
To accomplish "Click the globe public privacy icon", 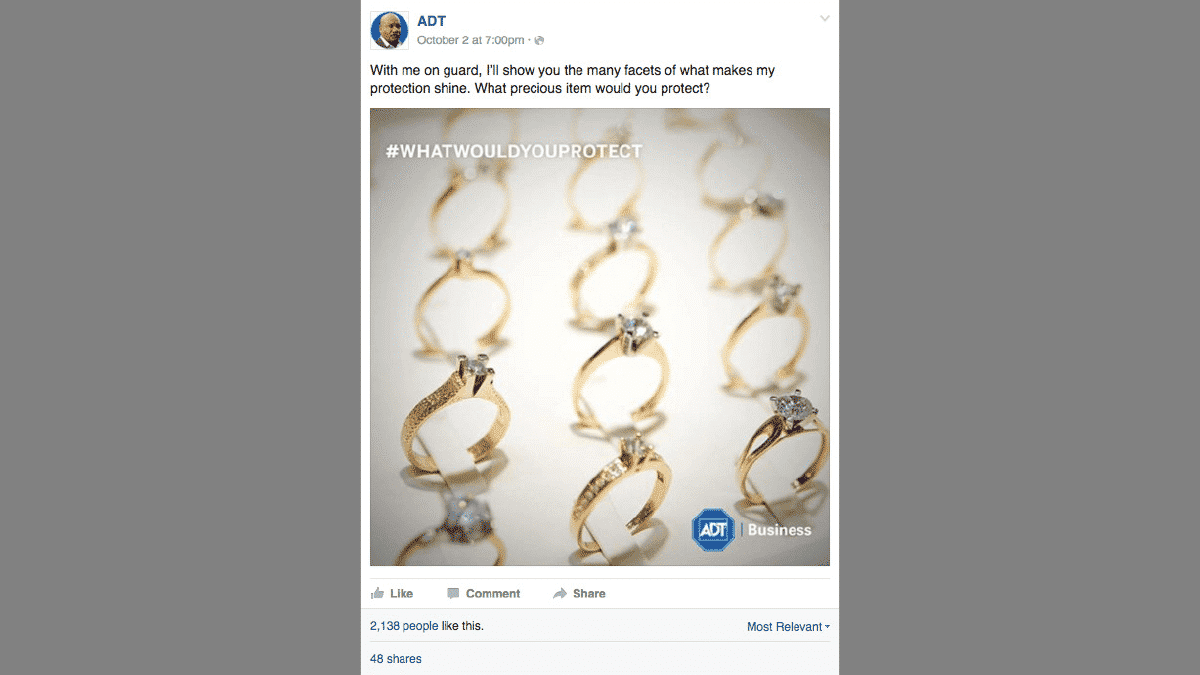I will pyautogui.click(x=539, y=40).
